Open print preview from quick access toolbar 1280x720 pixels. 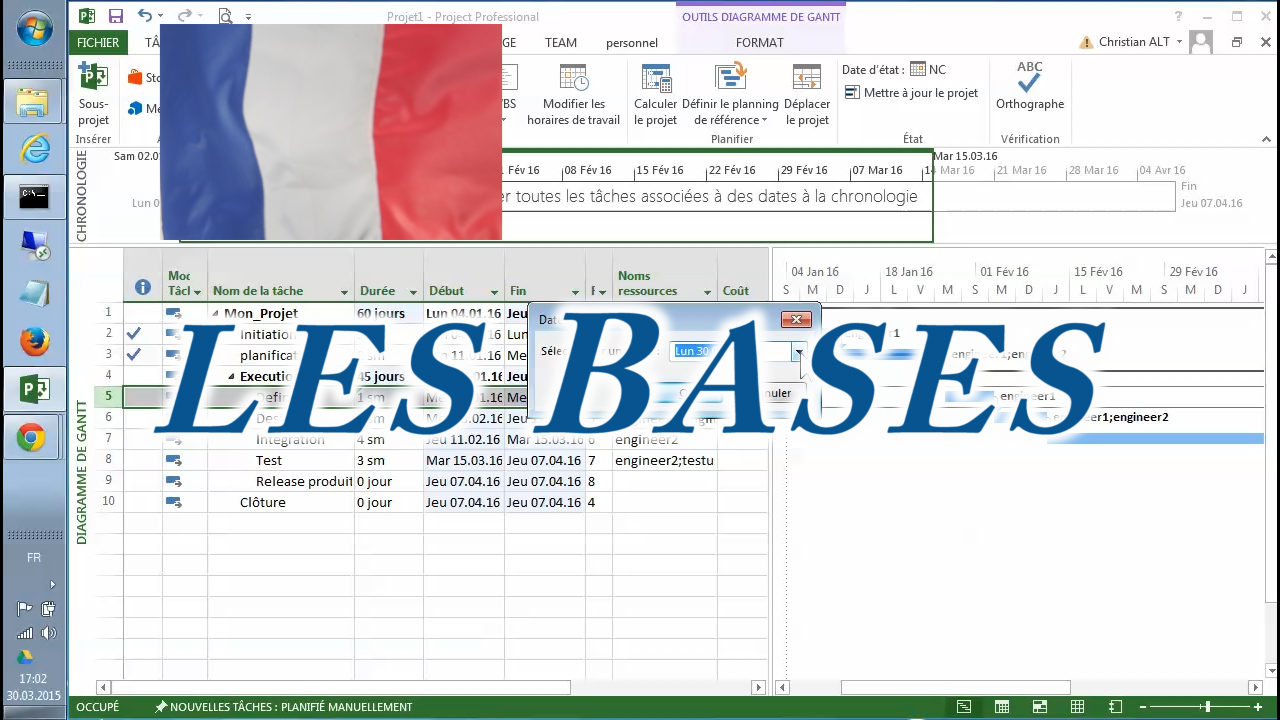[225, 16]
